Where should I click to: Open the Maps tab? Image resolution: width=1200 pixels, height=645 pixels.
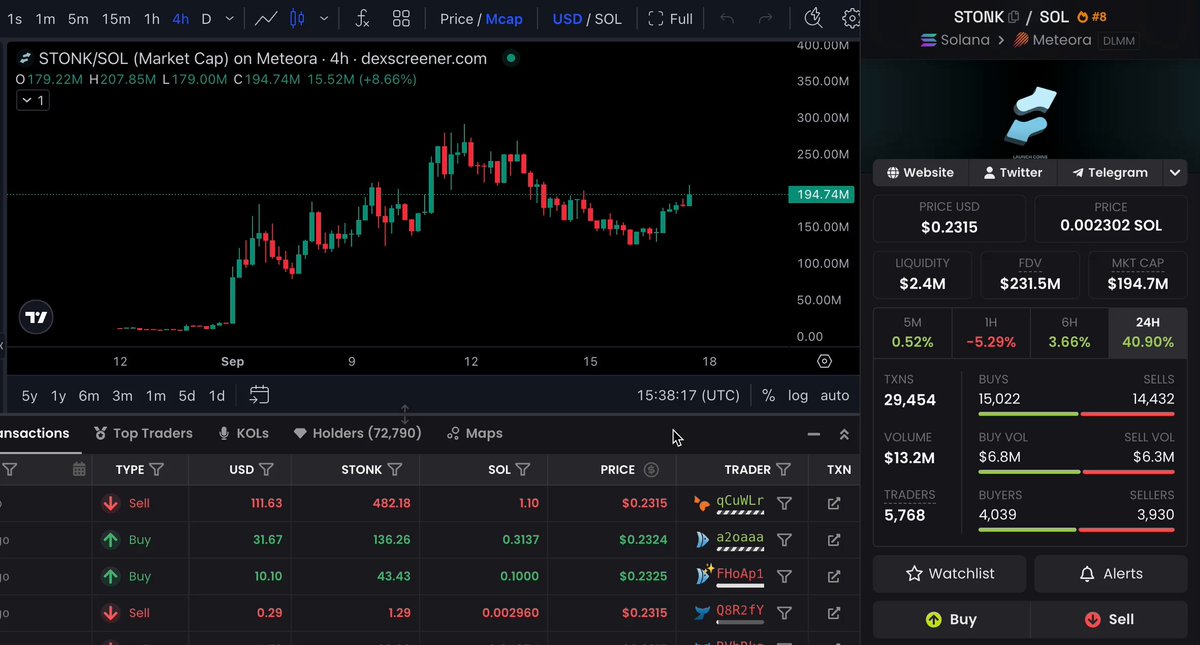click(x=474, y=433)
